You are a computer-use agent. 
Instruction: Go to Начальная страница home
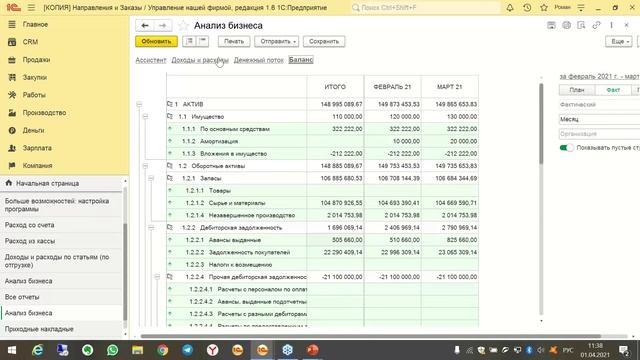[x=47, y=183]
